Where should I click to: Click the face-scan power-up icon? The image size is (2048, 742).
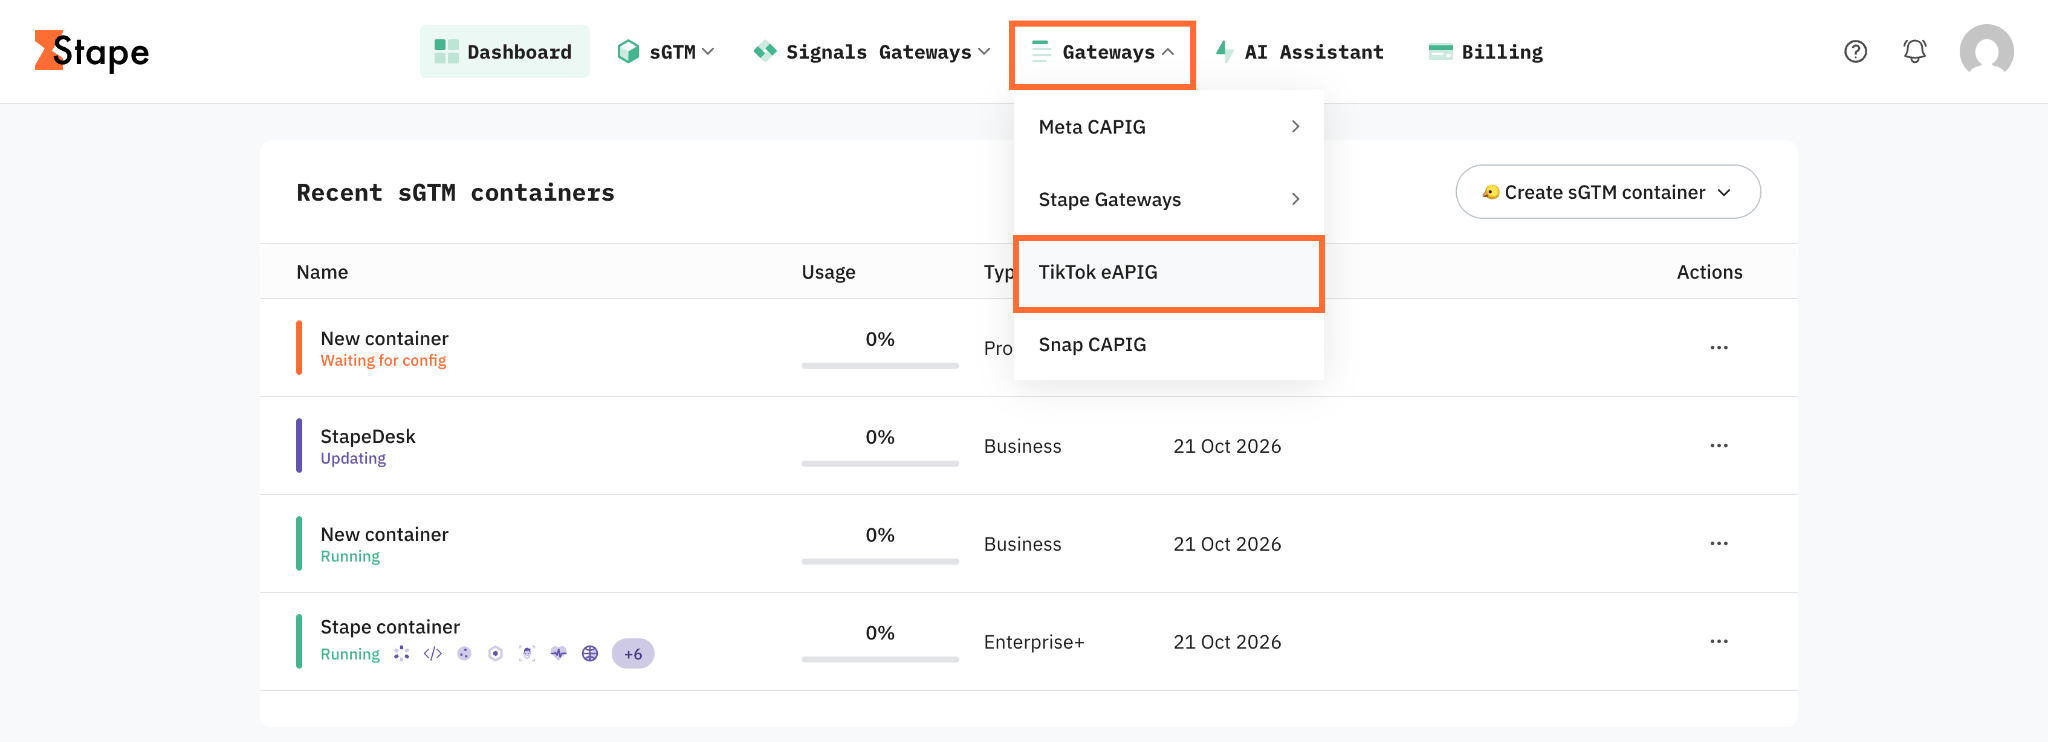coord(527,654)
